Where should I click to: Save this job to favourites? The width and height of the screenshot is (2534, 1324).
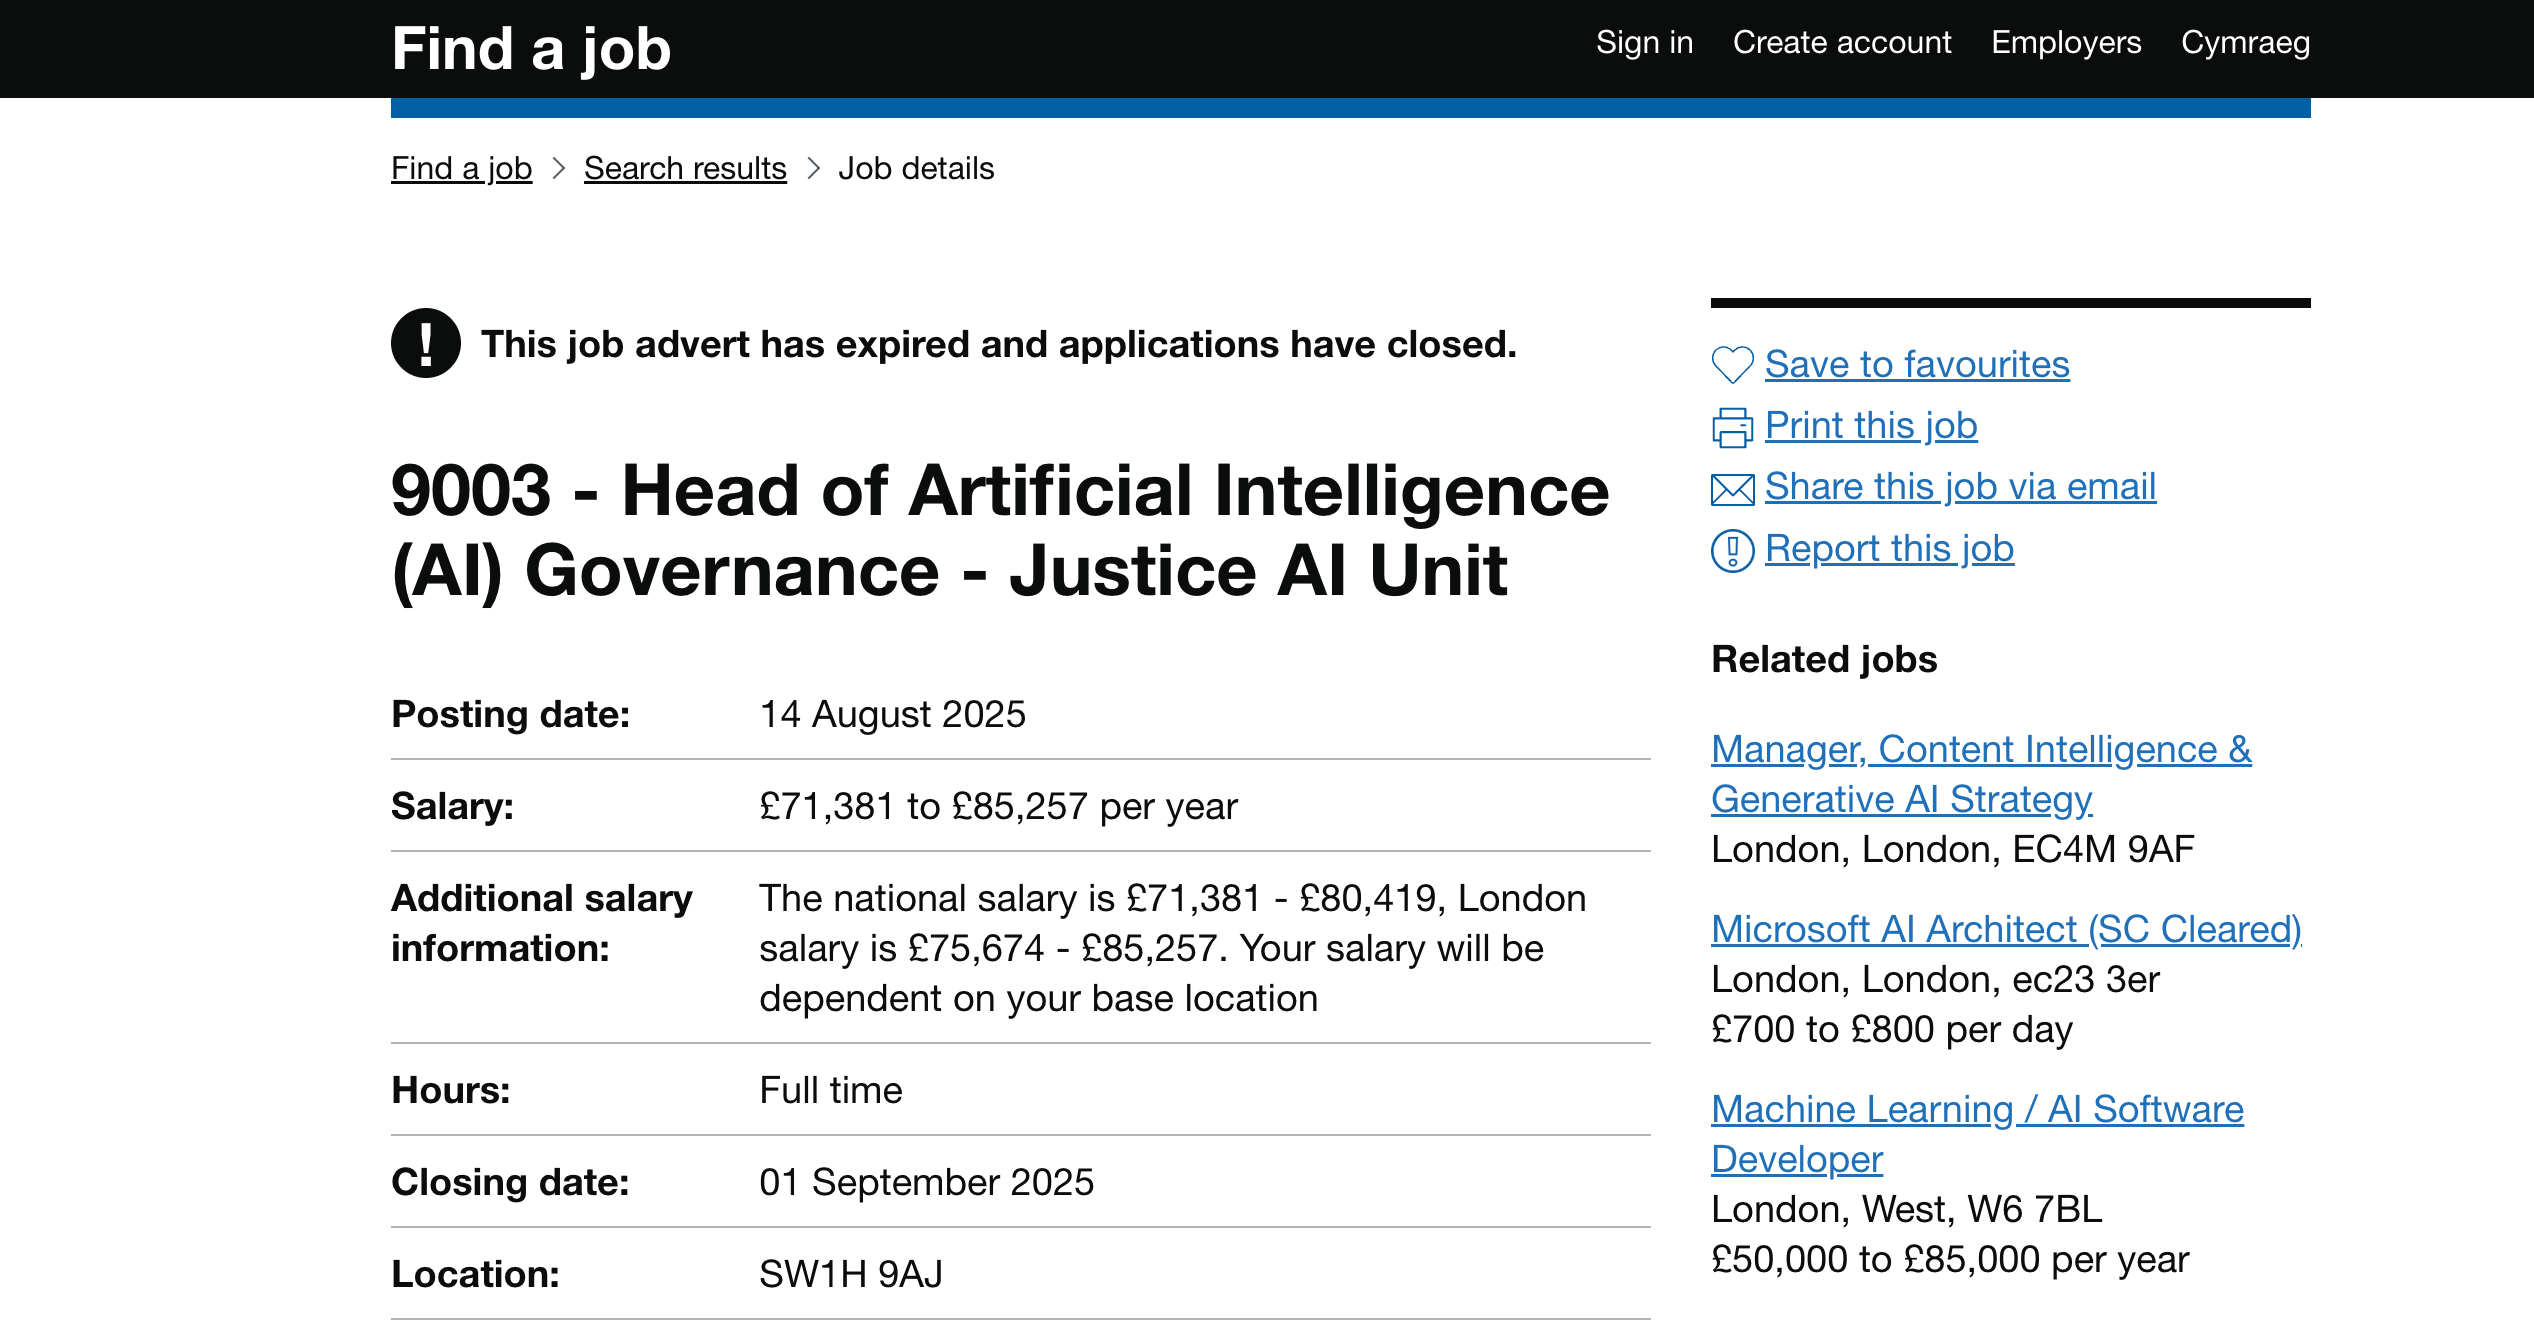1916,365
